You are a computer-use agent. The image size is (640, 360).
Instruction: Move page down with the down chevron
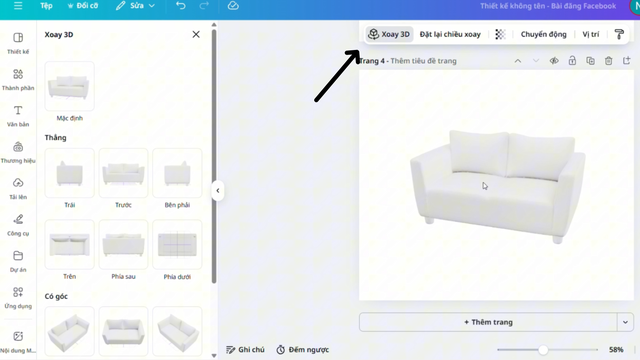(536, 61)
